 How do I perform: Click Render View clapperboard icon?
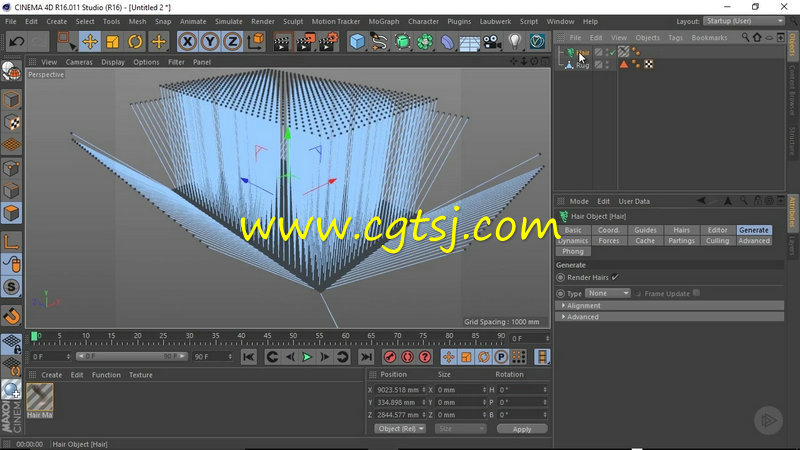[282, 42]
